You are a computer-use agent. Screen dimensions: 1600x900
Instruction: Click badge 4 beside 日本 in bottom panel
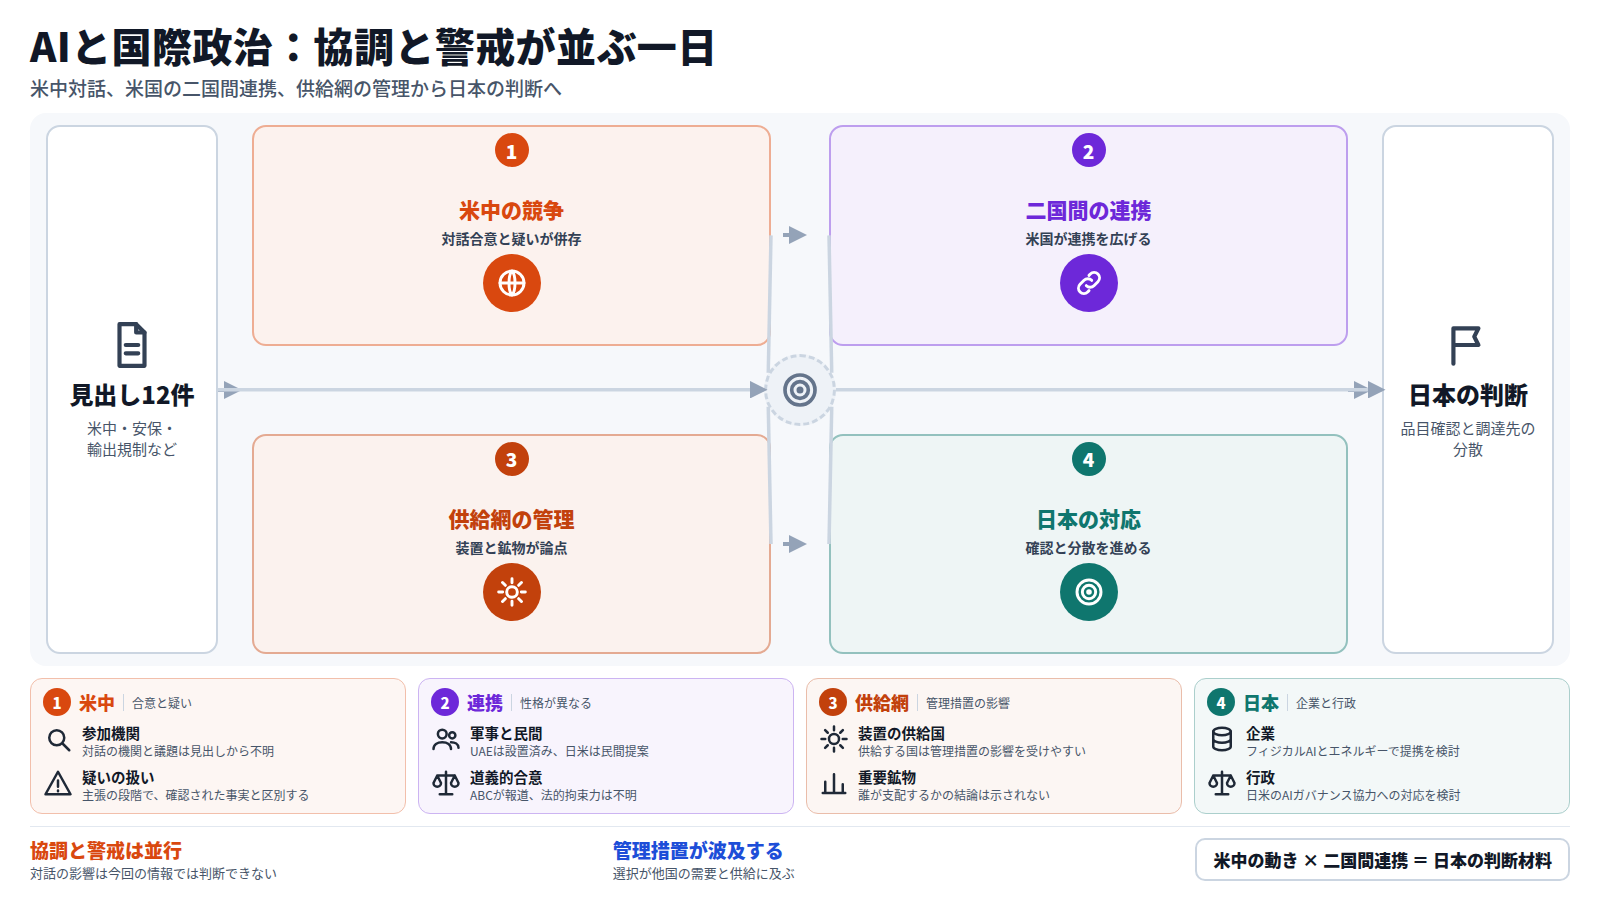tap(1221, 703)
